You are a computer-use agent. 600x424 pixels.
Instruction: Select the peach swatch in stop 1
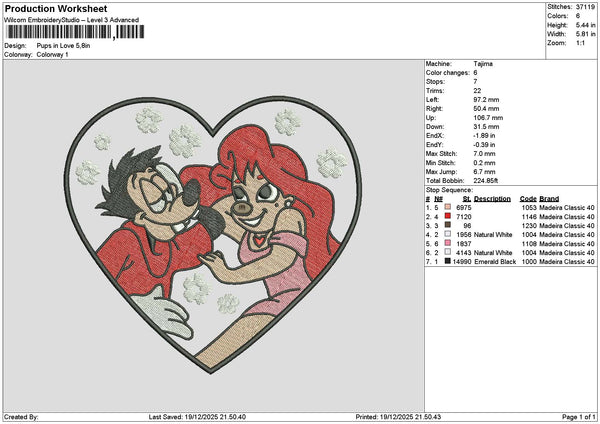(x=448, y=207)
